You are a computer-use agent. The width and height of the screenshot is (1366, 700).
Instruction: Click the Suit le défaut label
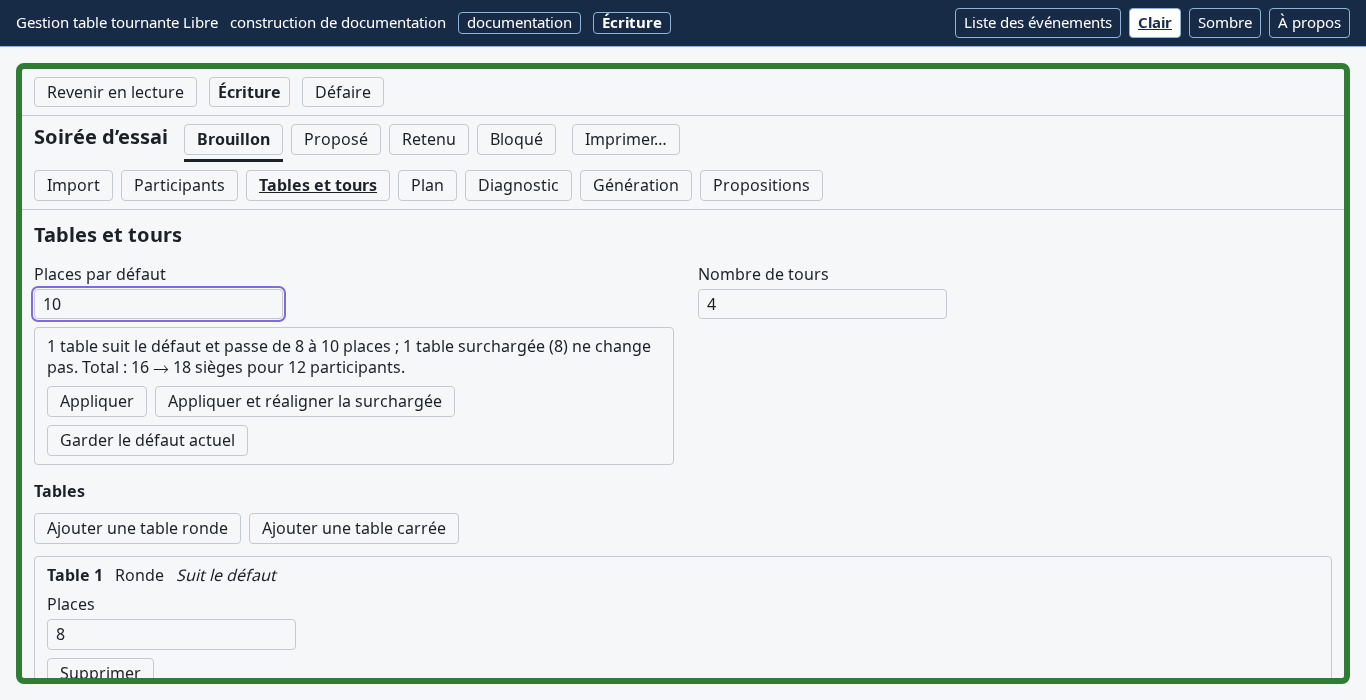[226, 575]
